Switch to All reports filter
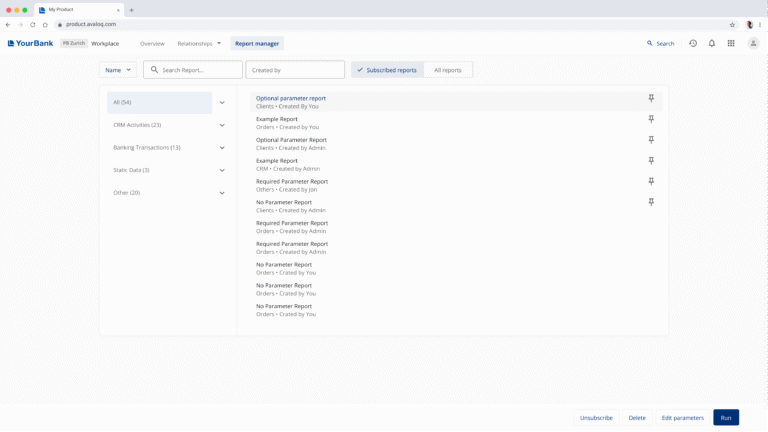Image resolution: width=768 pixels, height=432 pixels. 447,70
